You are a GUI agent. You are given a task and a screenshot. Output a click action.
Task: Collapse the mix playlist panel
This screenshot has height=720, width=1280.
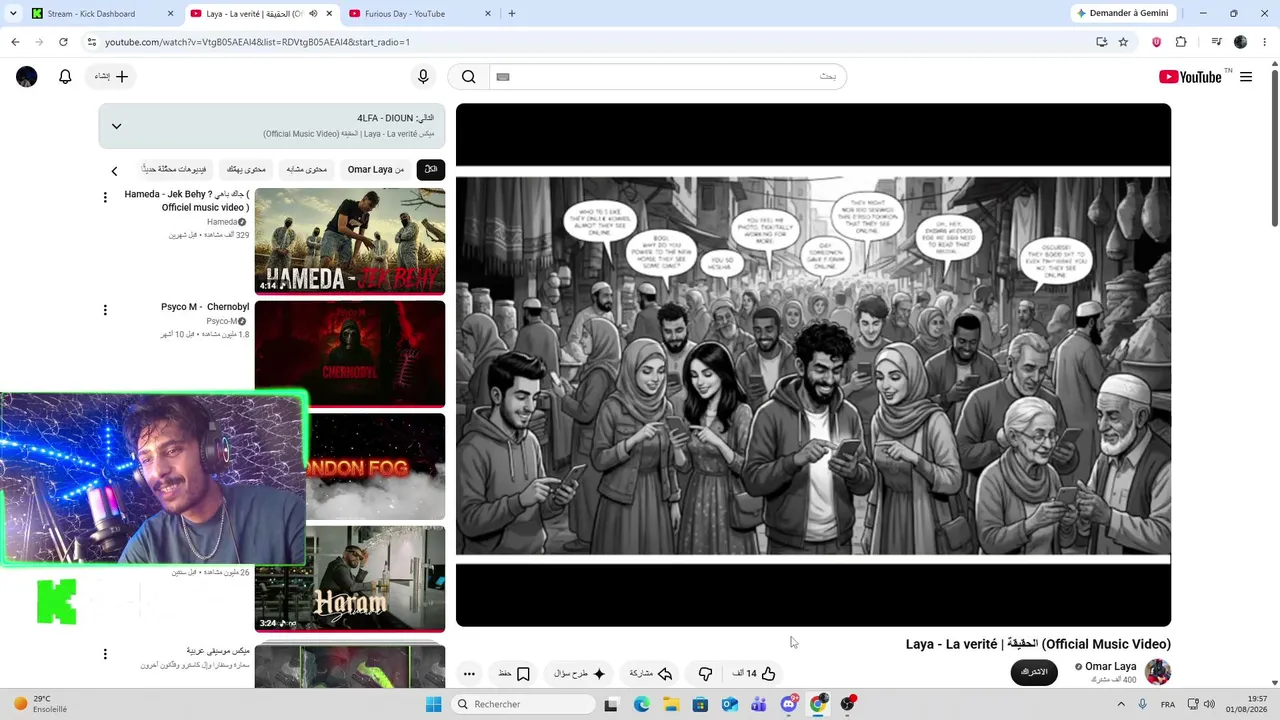tap(116, 126)
